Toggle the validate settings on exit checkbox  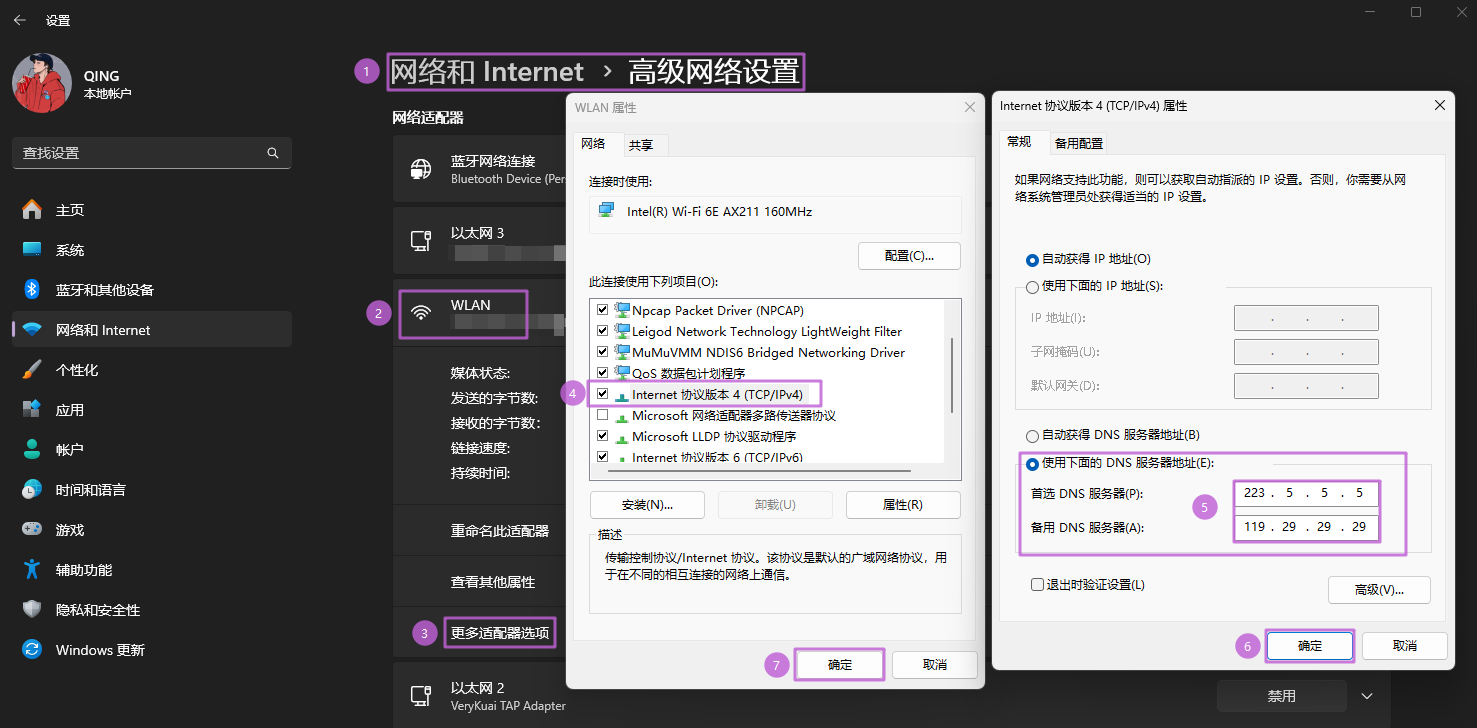pyautogui.click(x=1037, y=585)
